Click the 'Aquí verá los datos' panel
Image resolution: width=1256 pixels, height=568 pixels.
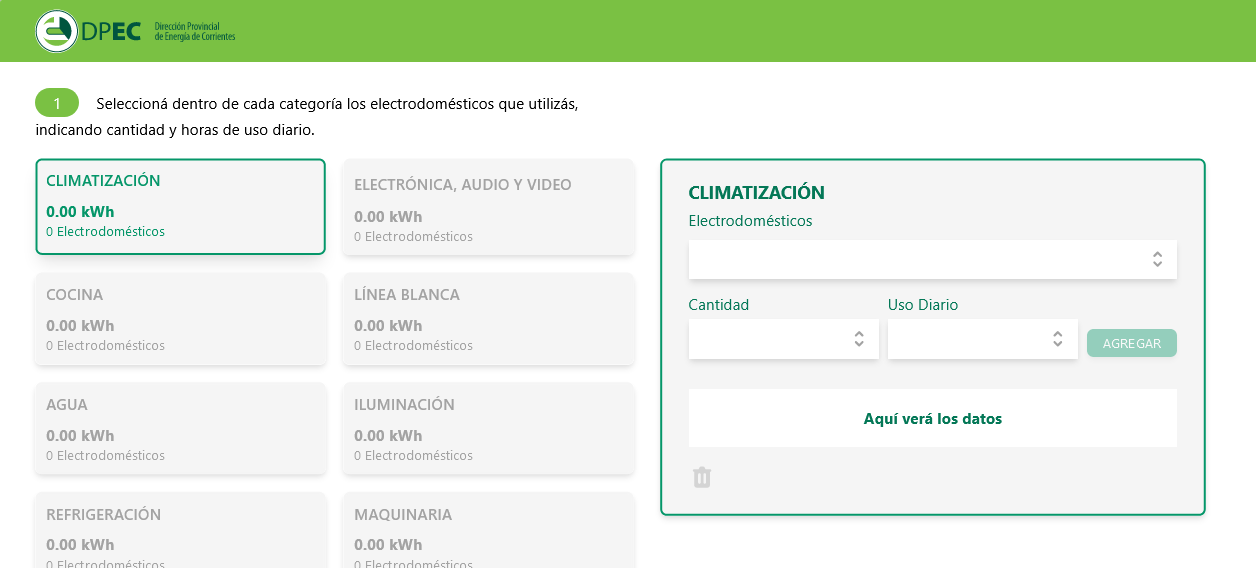(932, 418)
